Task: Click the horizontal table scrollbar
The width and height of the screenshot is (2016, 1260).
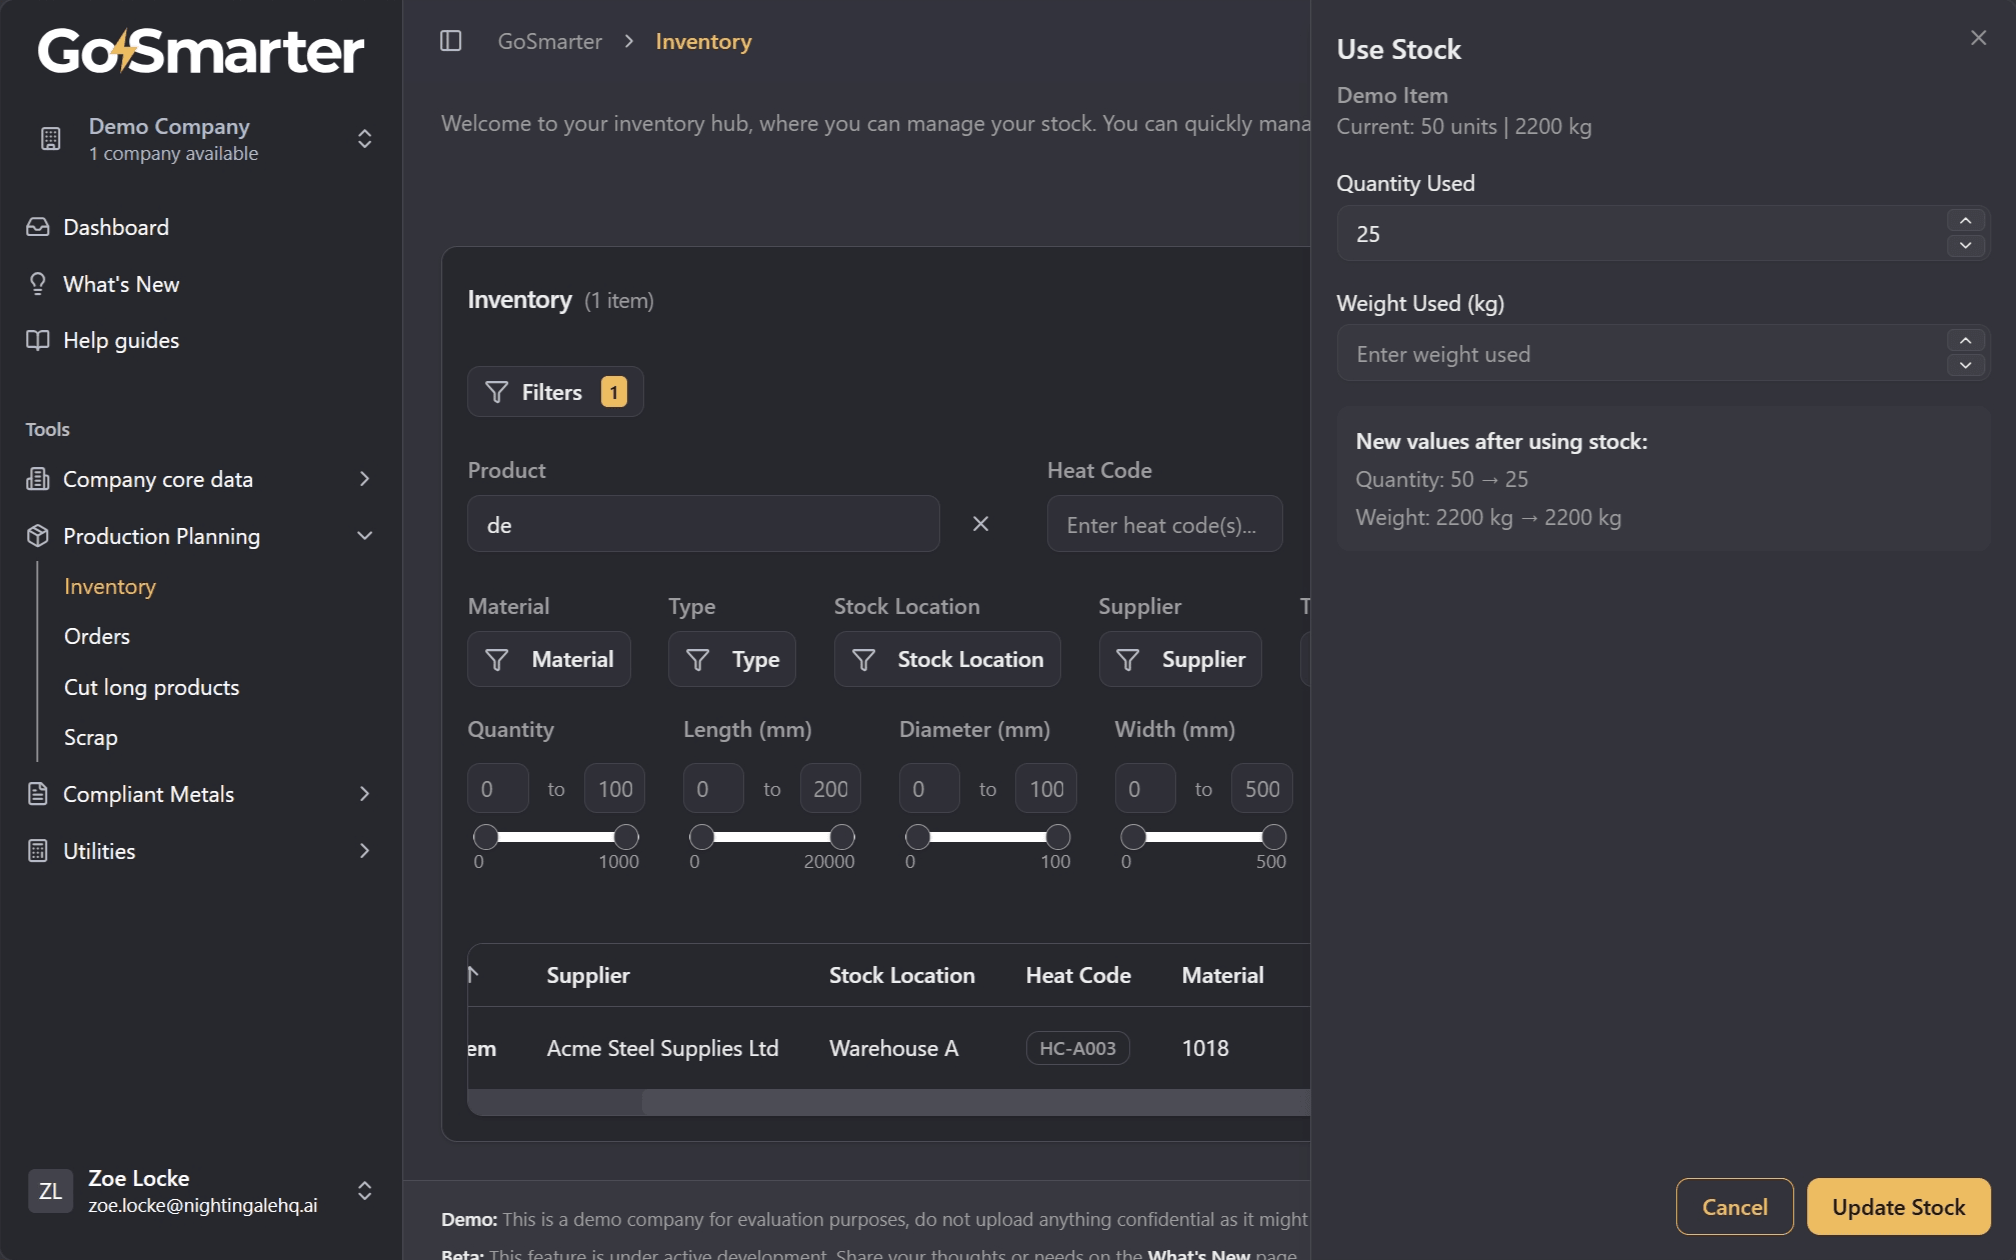Action: (x=975, y=1102)
